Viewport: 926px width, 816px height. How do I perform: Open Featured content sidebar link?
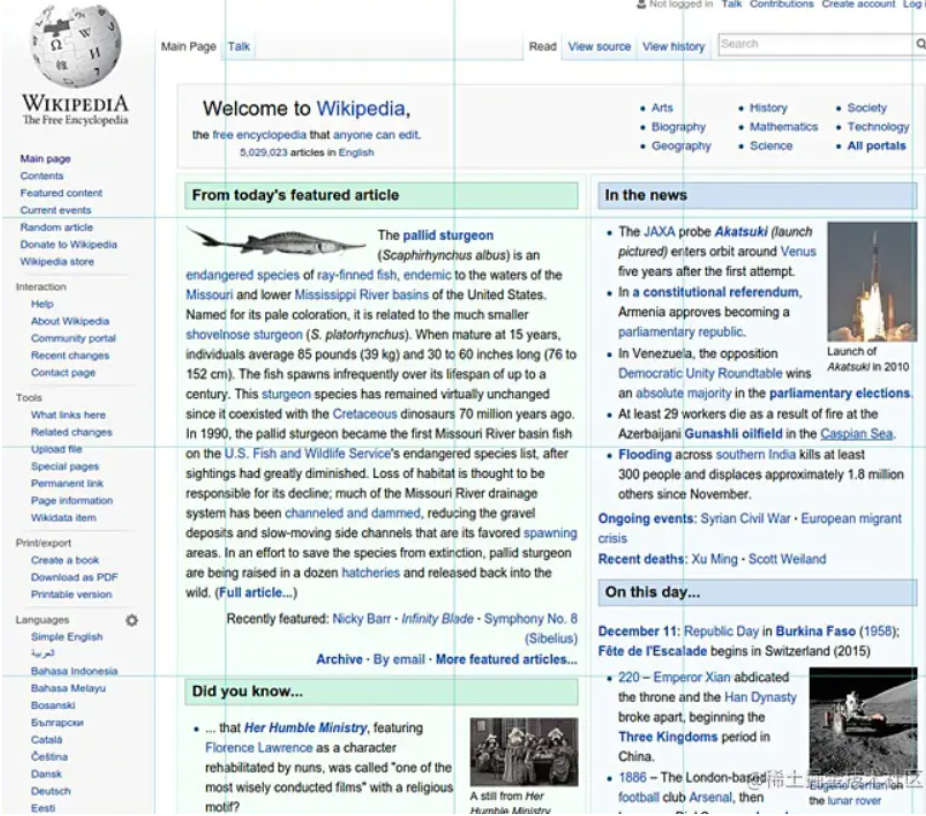coord(61,193)
